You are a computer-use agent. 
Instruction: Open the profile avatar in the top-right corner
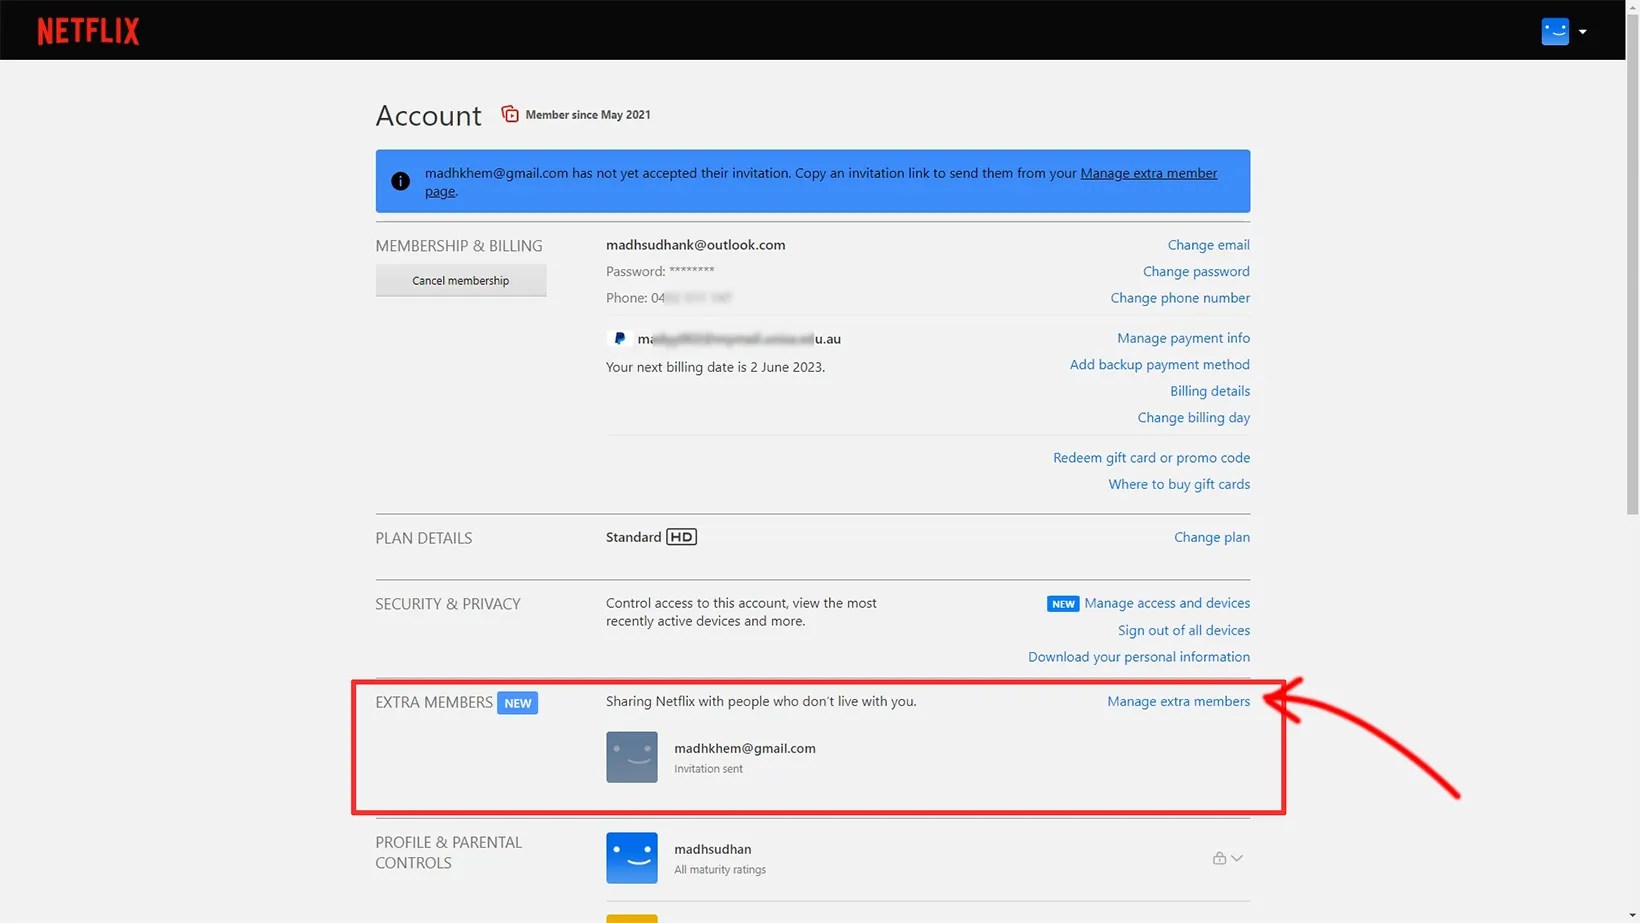click(x=1555, y=31)
